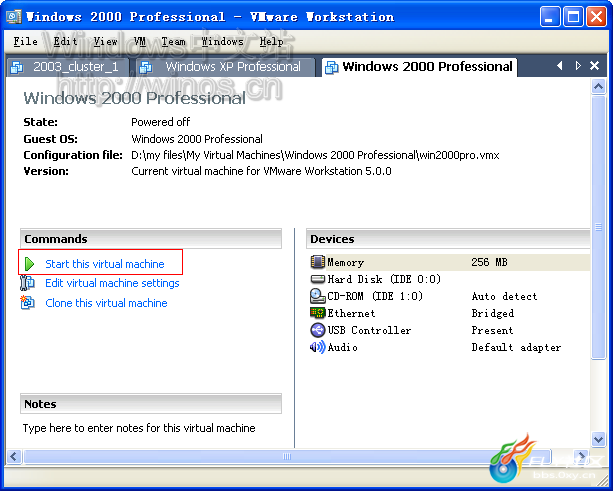Click Edit virtual machine settings link
Screen dimensions: 613x491
(x=112, y=283)
